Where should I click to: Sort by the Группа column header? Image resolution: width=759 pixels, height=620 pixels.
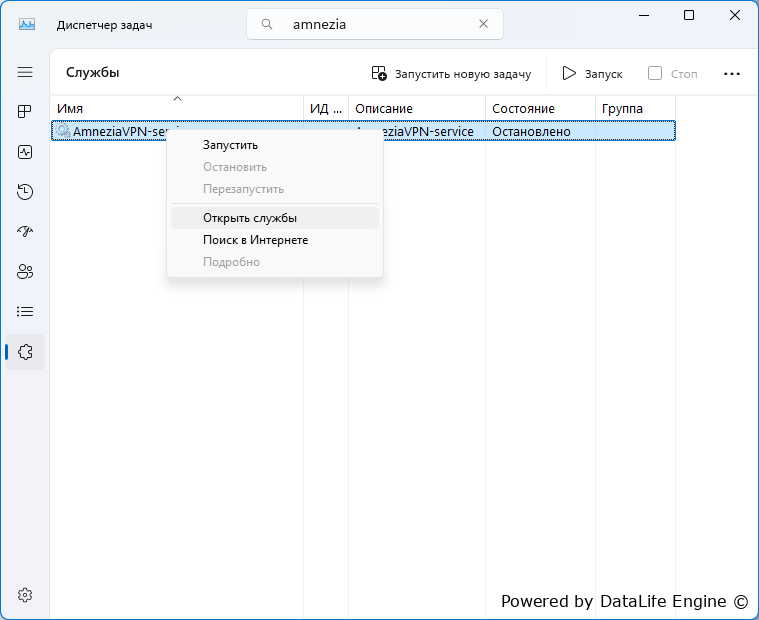[635, 108]
